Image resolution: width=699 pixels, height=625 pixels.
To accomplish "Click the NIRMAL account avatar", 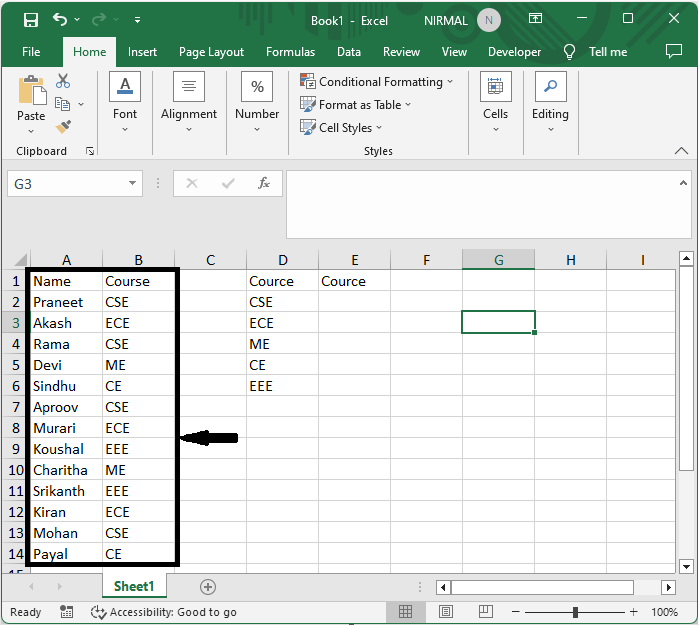I will 489,21.
